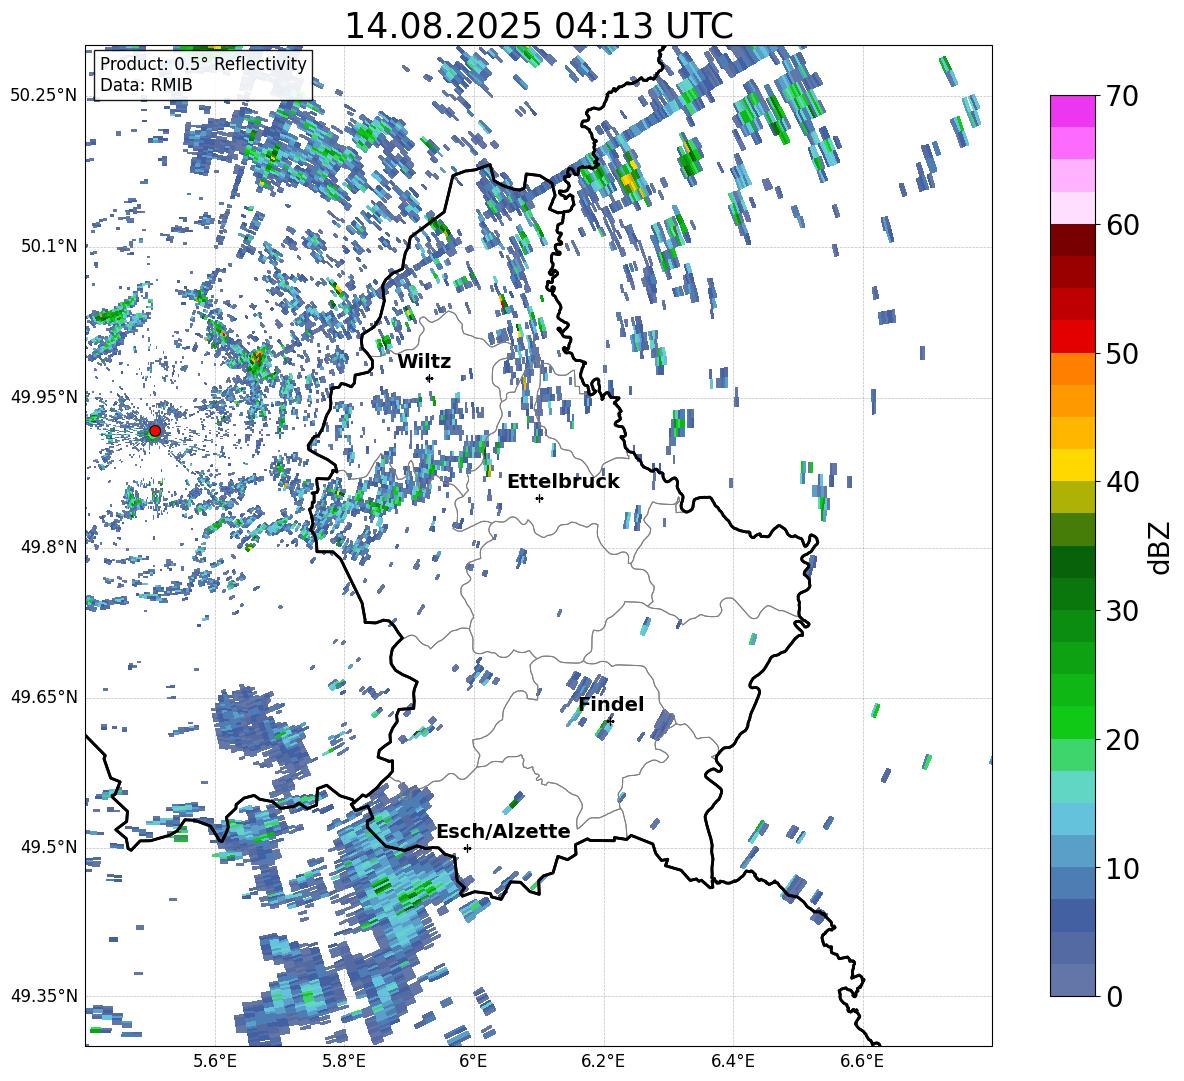Screen dimensions: 1184x1081
Task: Click the 50.25°N latitude label
Action: 44,96
